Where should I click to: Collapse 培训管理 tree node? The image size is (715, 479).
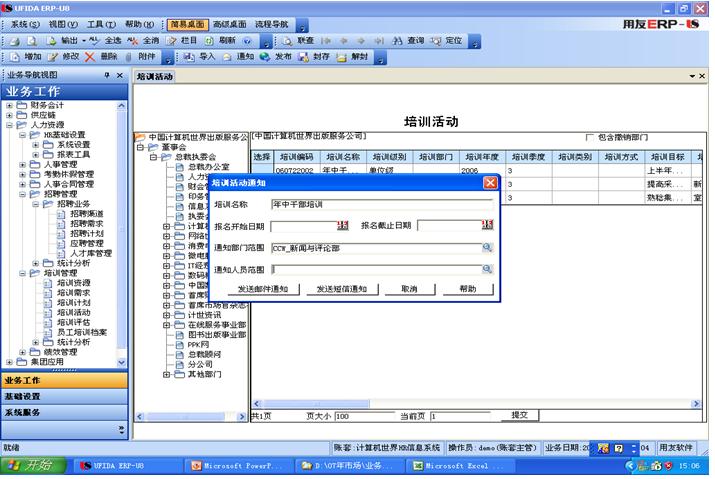(x=22, y=273)
